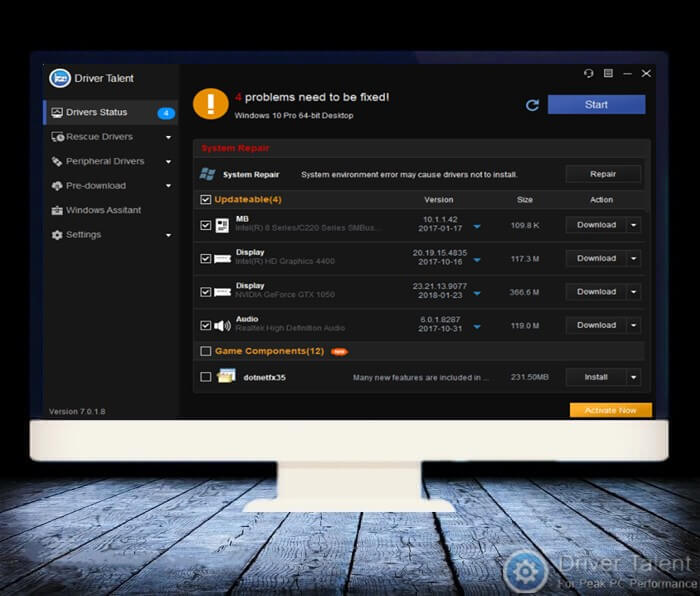Check the Game Components(12) checkbox

coord(205,351)
